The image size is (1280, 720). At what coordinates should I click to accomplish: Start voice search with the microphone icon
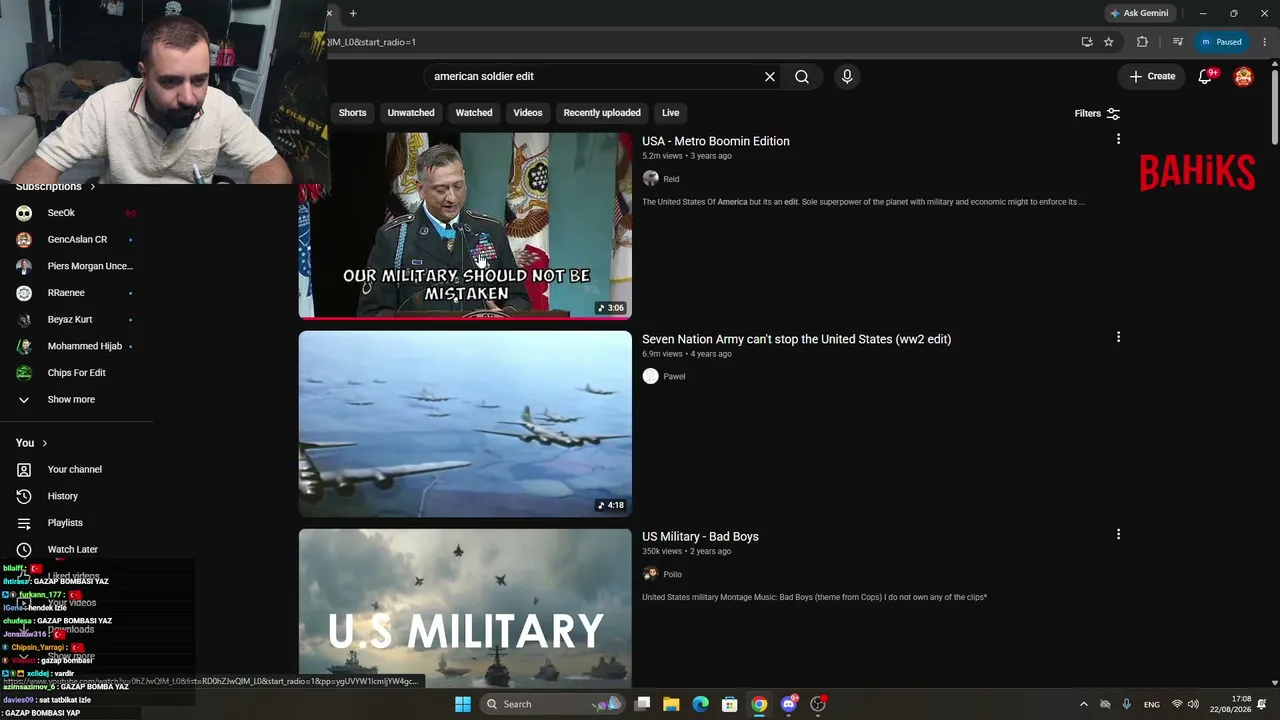(847, 76)
